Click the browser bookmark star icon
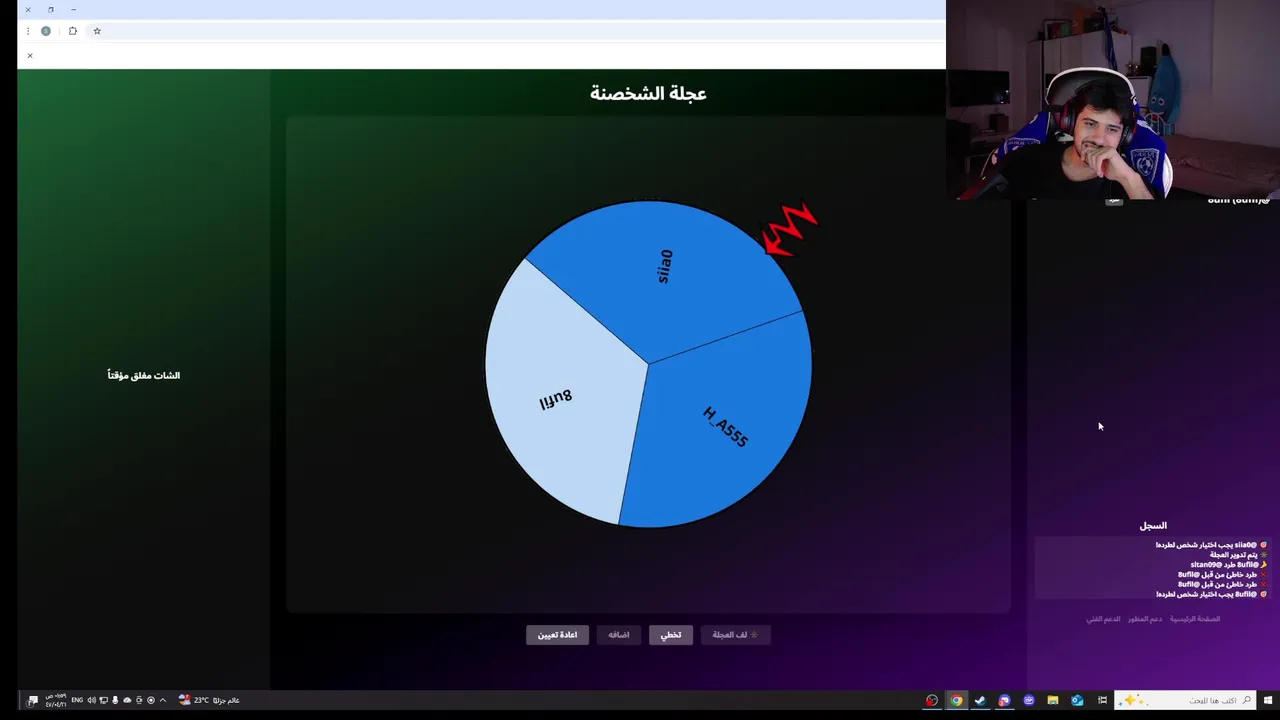The image size is (1280, 720). pyautogui.click(x=97, y=31)
